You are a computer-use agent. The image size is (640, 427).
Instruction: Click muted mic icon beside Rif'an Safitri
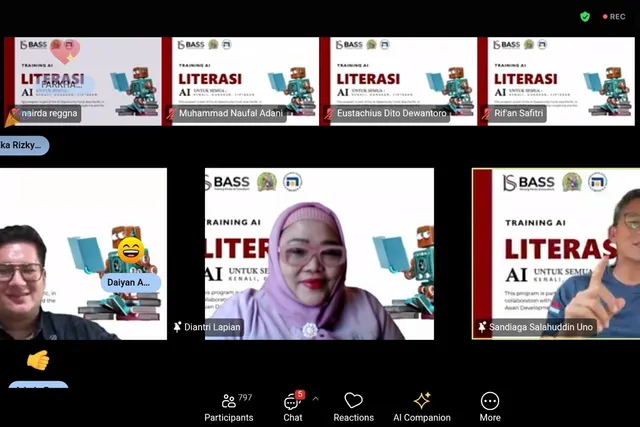(487, 113)
